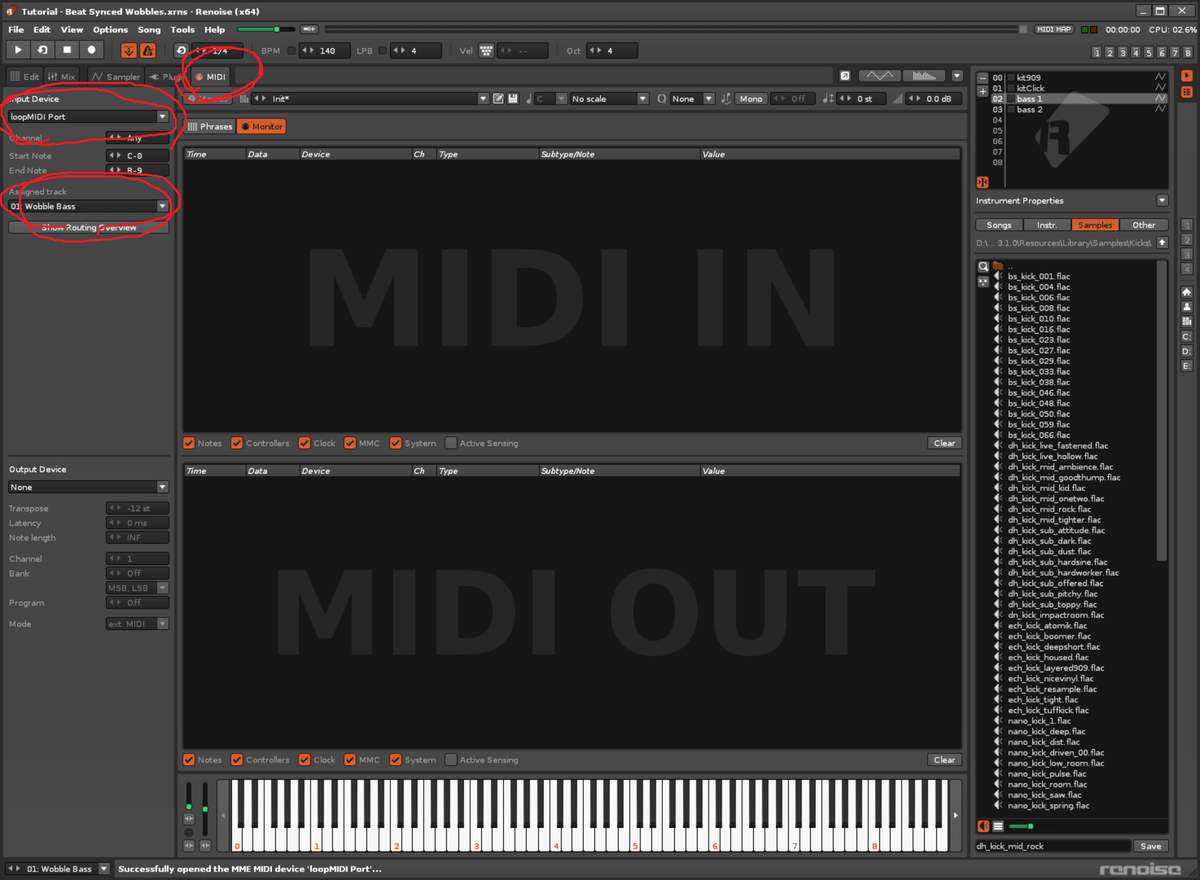Click the plus button in instrument list
The height and width of the screenshot is (880, 1200).
pyautogui.click(x=983, y=91)
